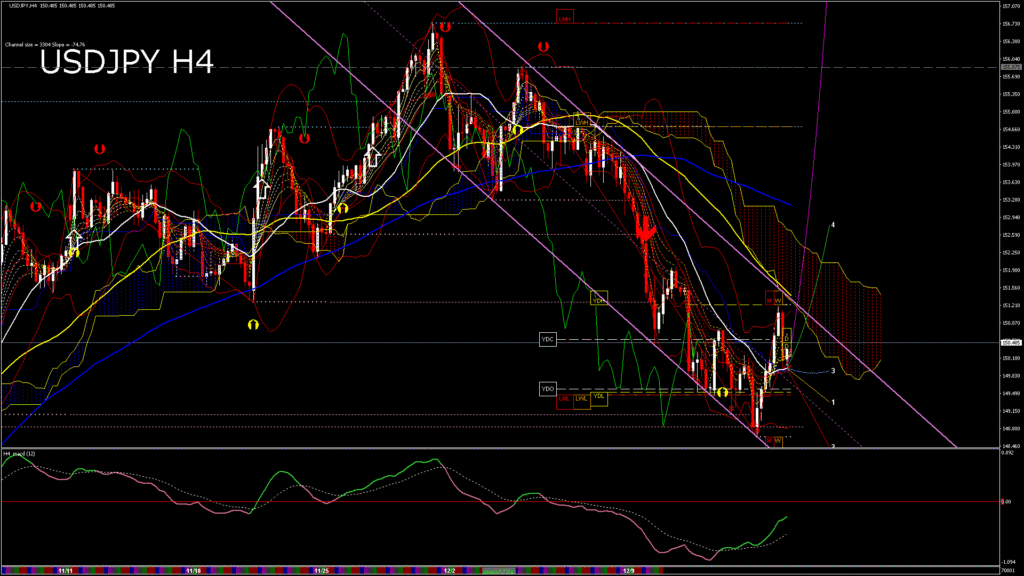This screenshot has height=576, width=1024.
Task: Click the 0.00 level on MACD scale
Action: (1006, 501)
